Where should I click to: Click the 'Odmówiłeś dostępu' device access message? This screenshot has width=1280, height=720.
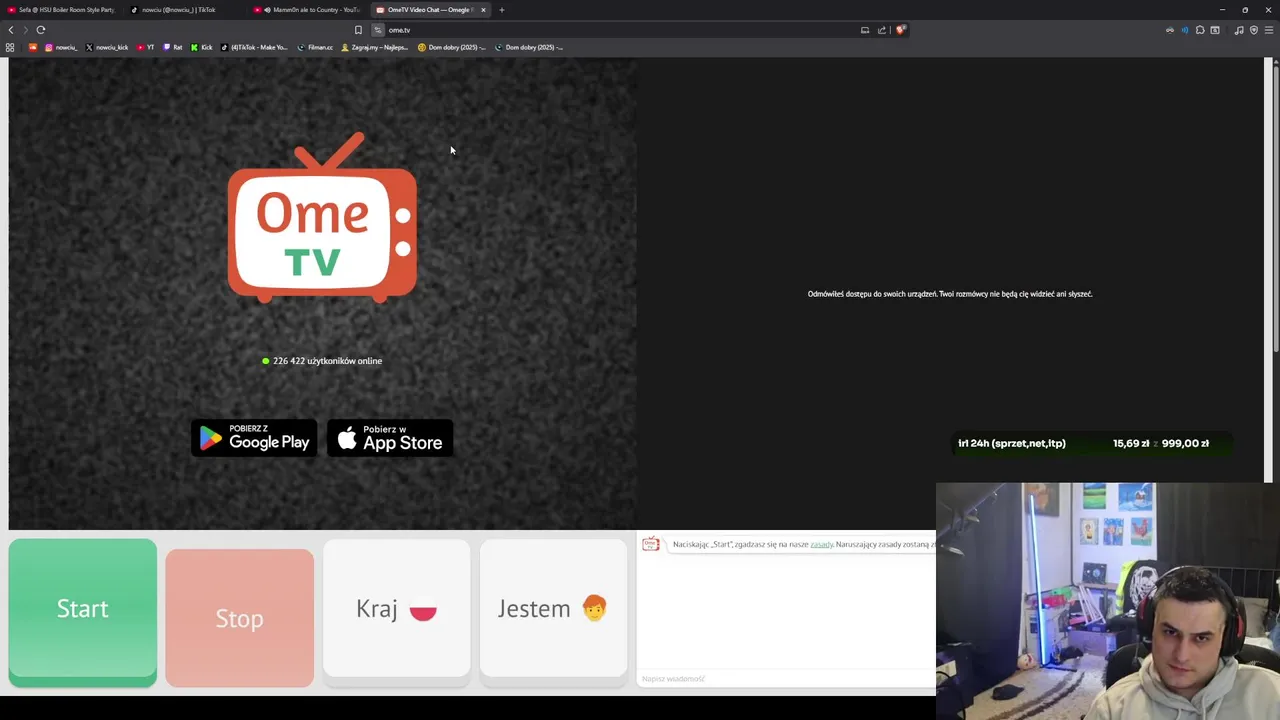coord(950,294)
